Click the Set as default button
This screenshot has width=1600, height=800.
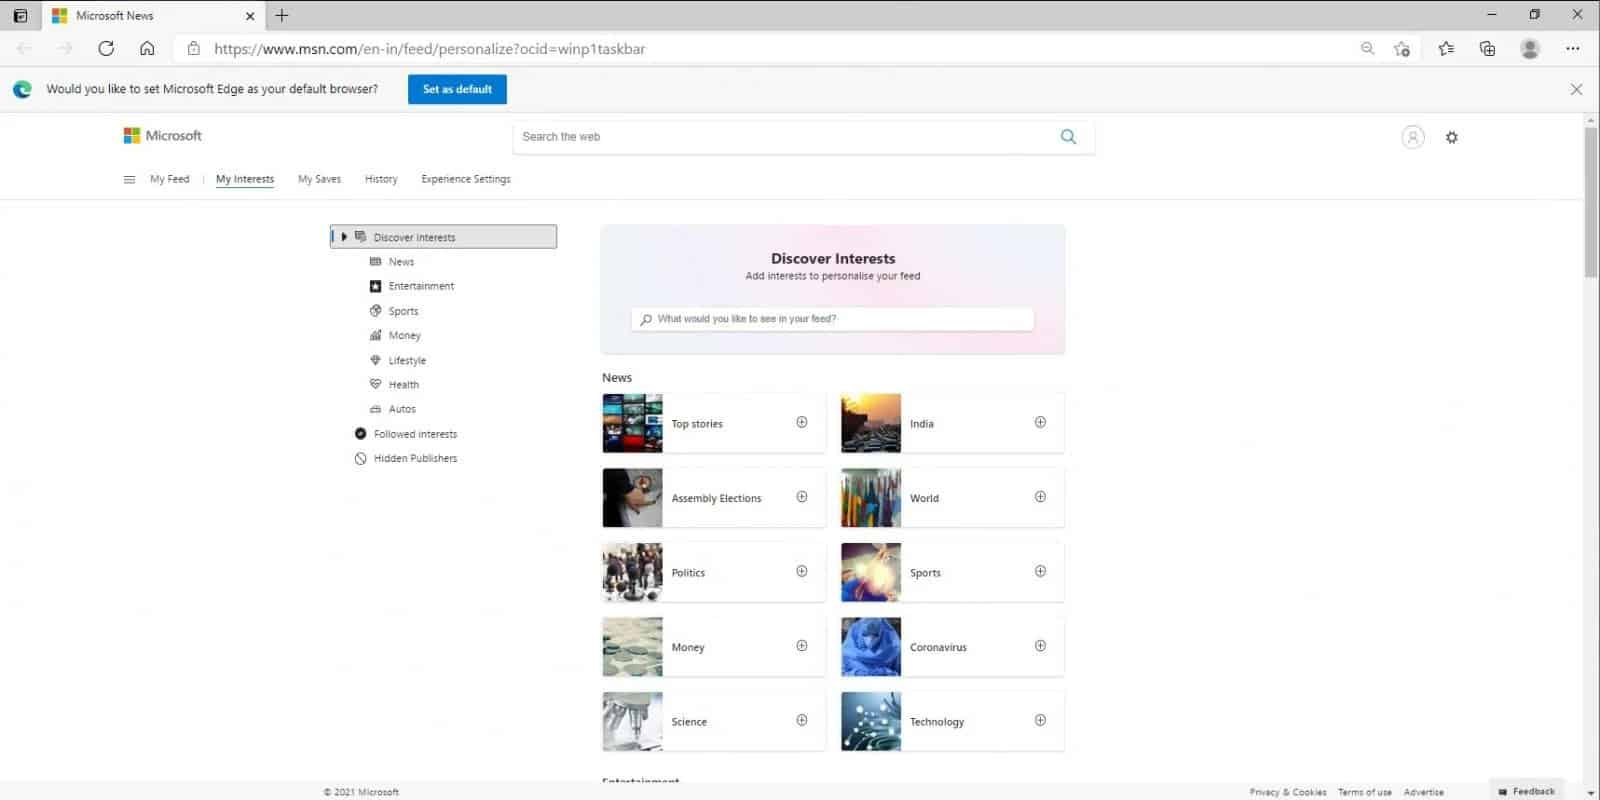click(x=457, y=89)
